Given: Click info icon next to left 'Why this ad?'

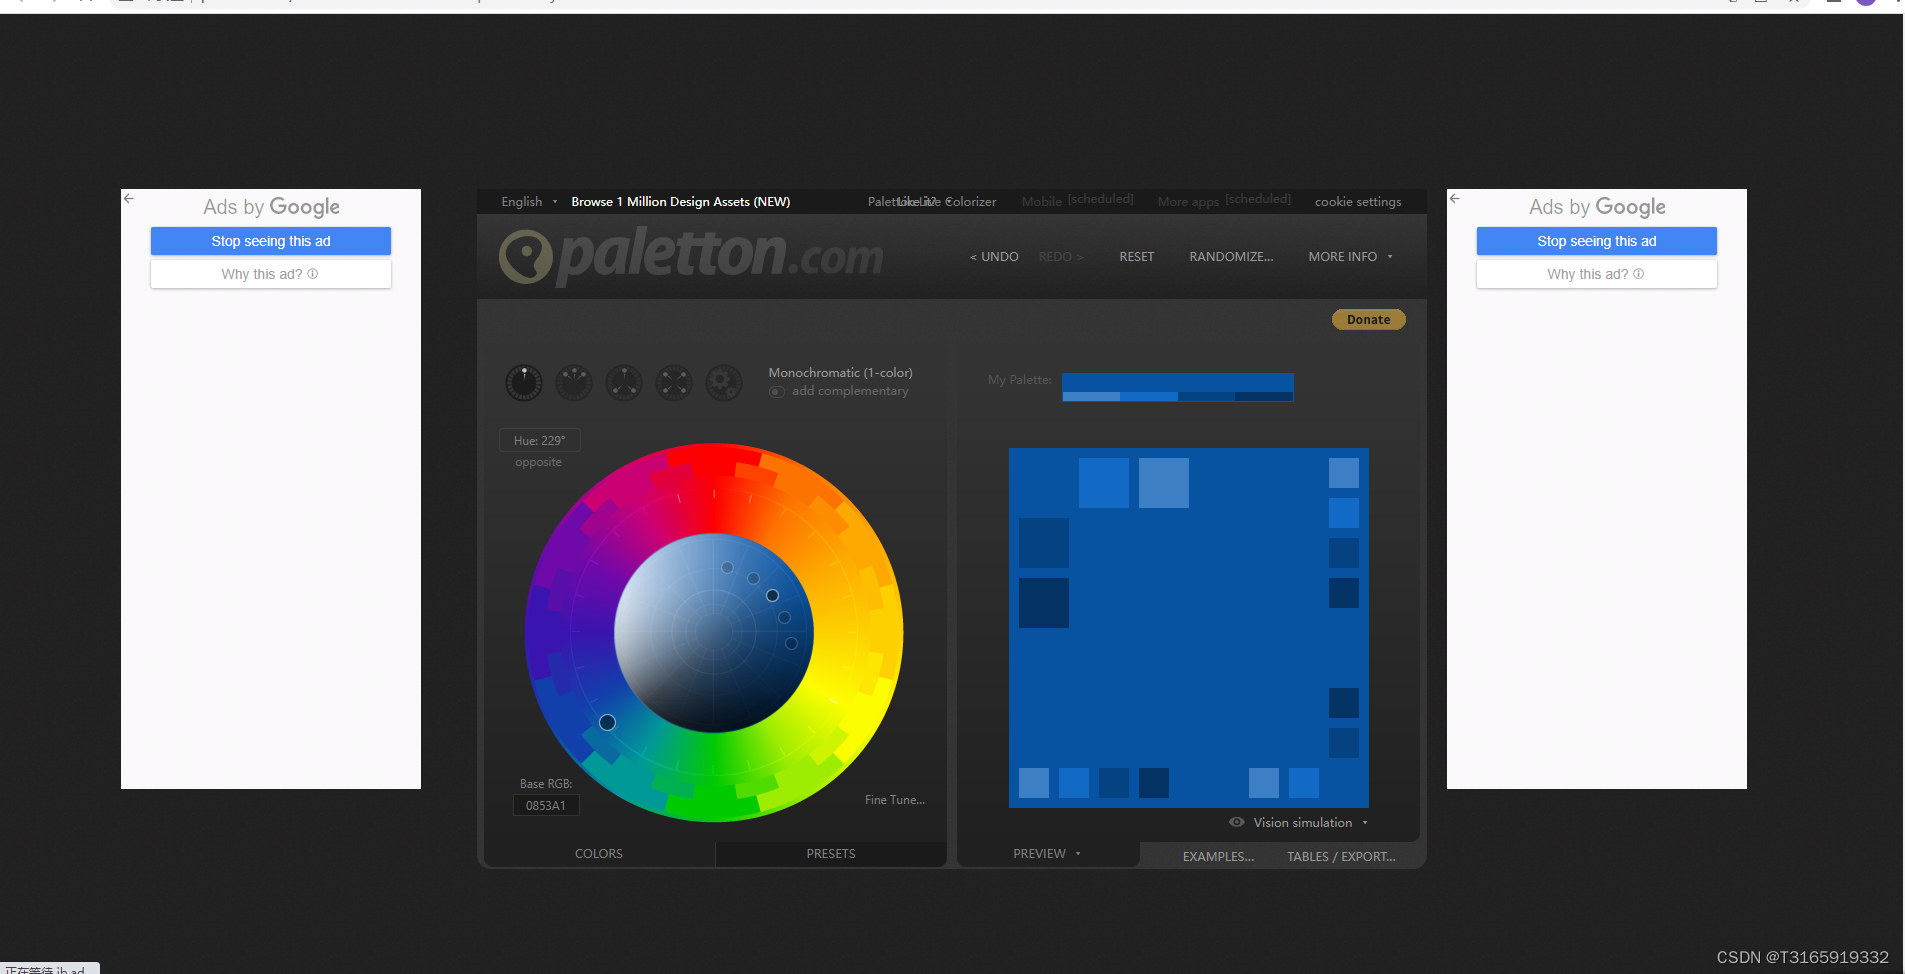Looking at the screenshot, I should pos(313,274).
